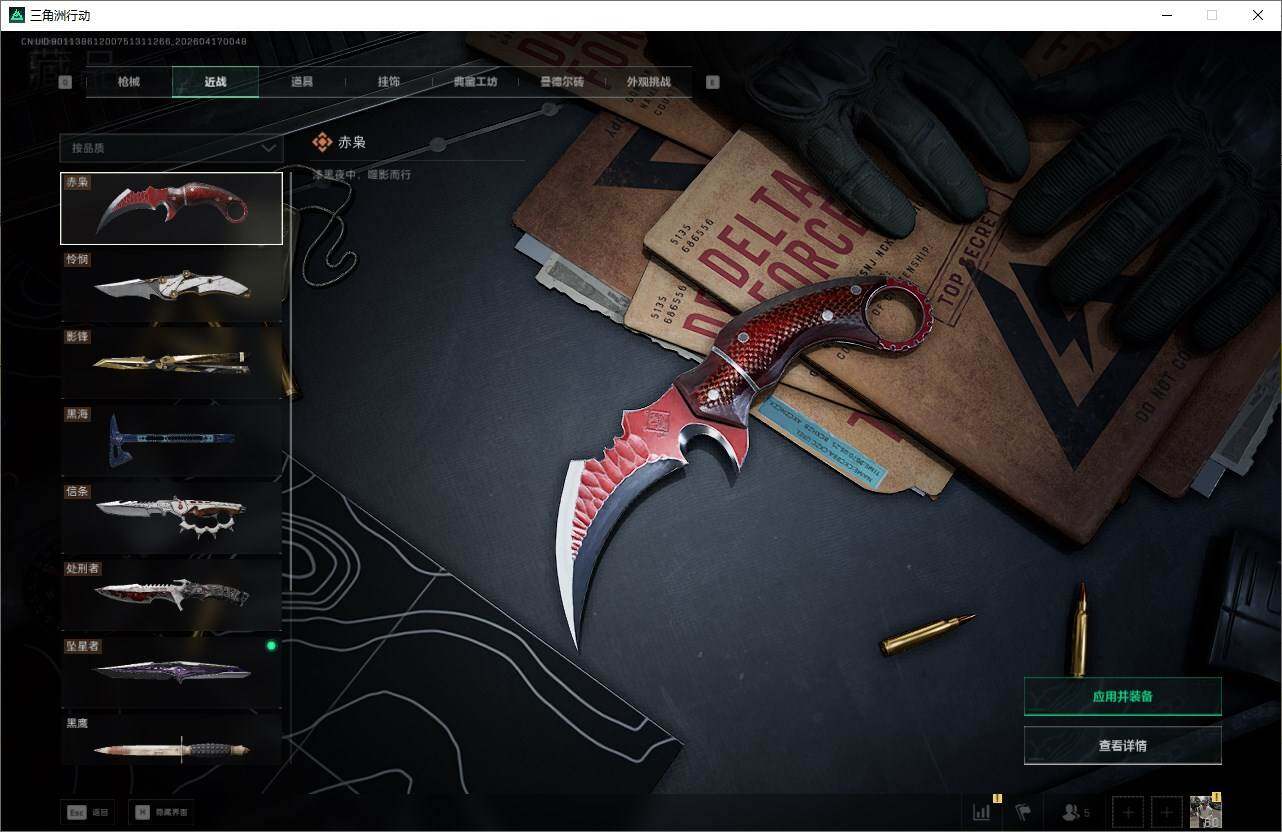Click the Esc 返回 button
1282x832 pixels.
click(87, 812)
